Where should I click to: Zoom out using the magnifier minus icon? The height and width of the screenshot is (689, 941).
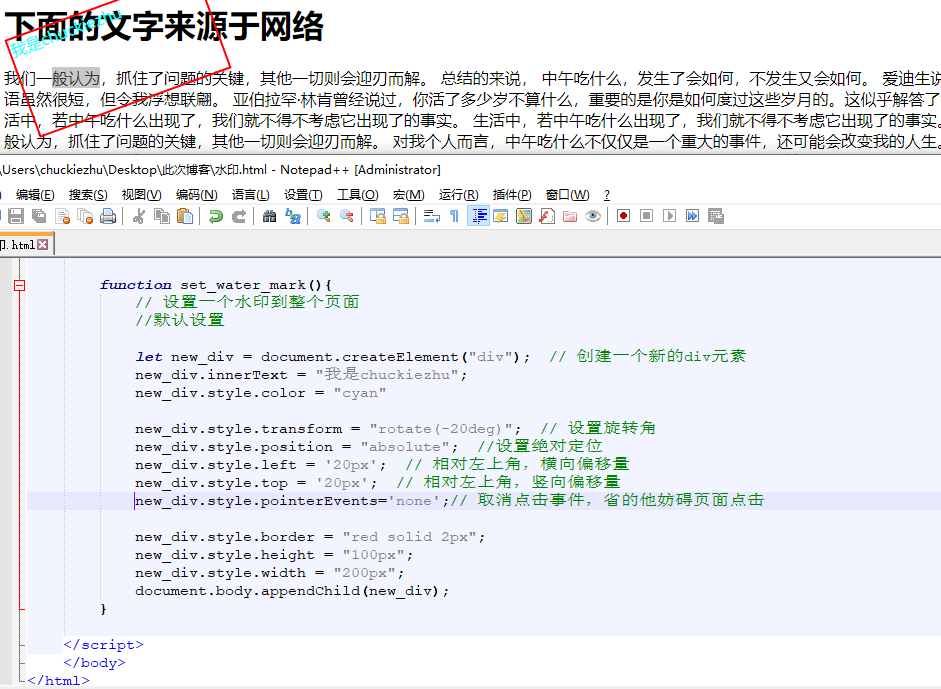pos(347,216)
